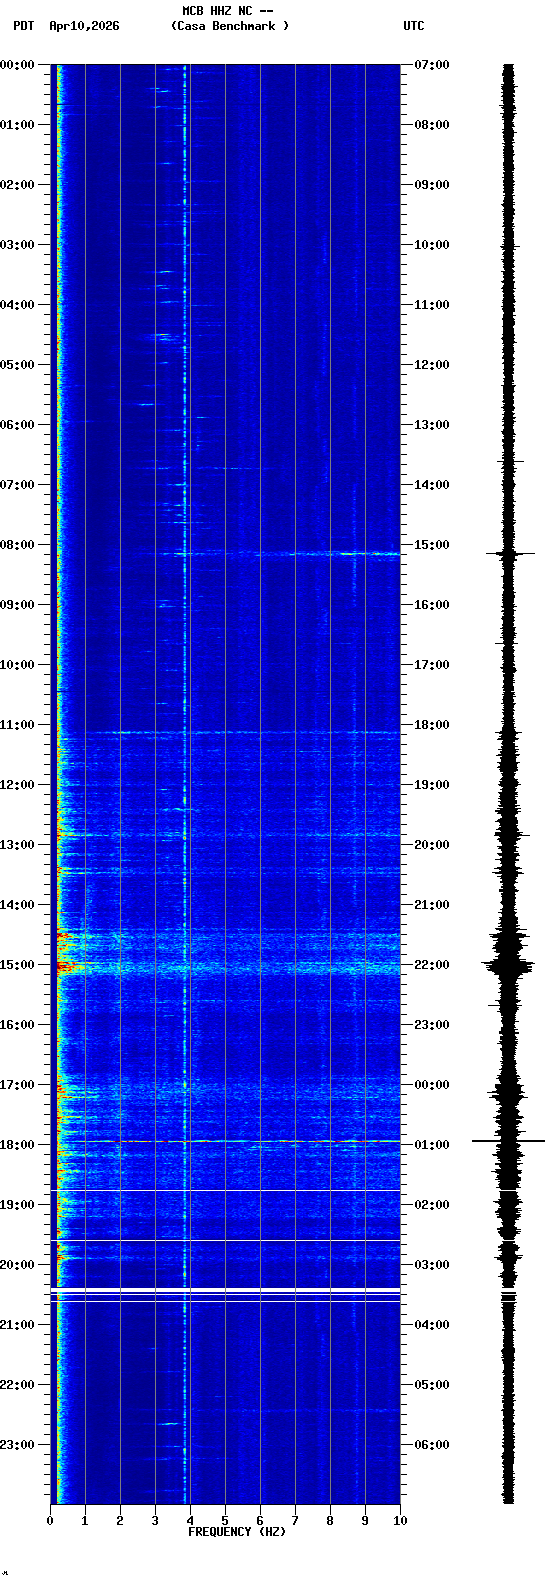Click the '(Casa Benchmark )' subtitle
The image size is (552, 1584).
[230, 26]
